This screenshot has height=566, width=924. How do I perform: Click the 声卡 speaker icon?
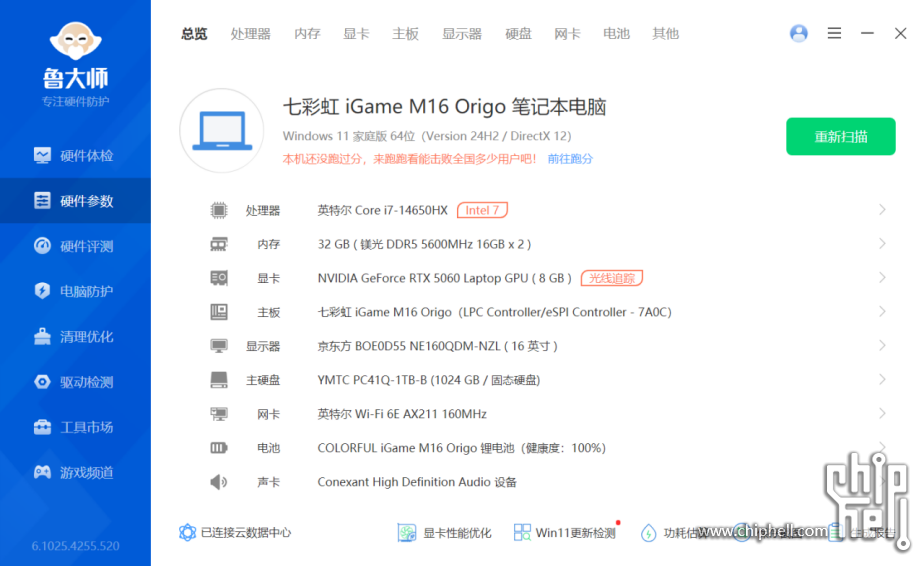(219, 482)
